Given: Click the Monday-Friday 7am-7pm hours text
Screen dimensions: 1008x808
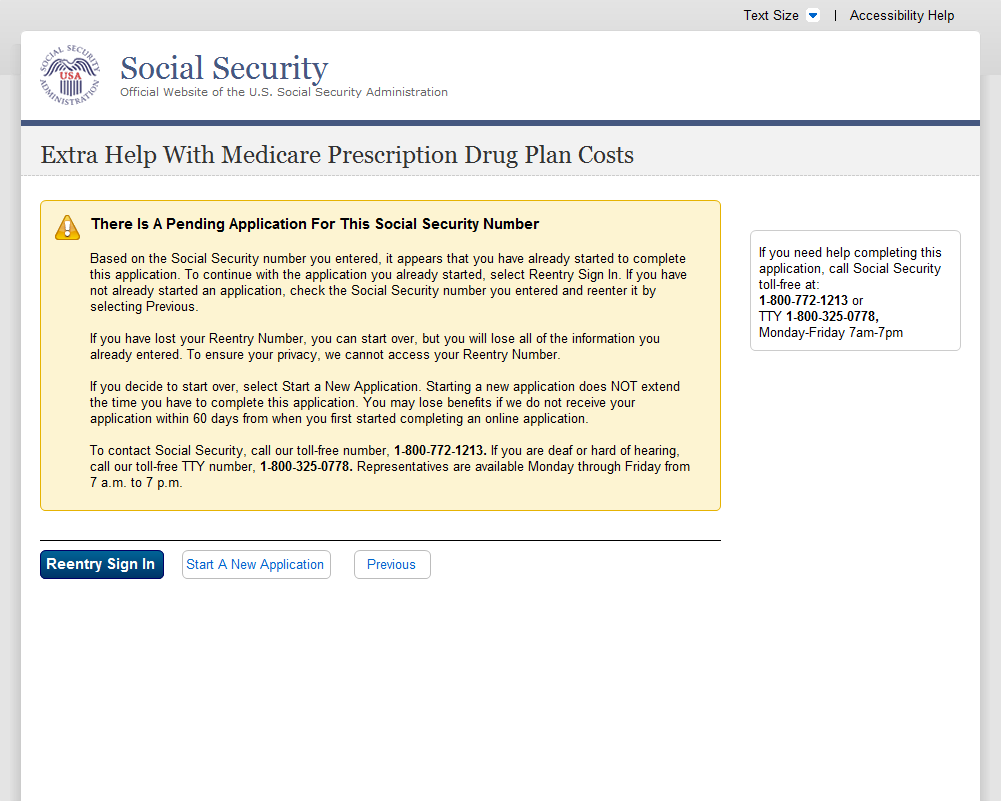Looking at the screenshot, I should click(x=830, y=332).
